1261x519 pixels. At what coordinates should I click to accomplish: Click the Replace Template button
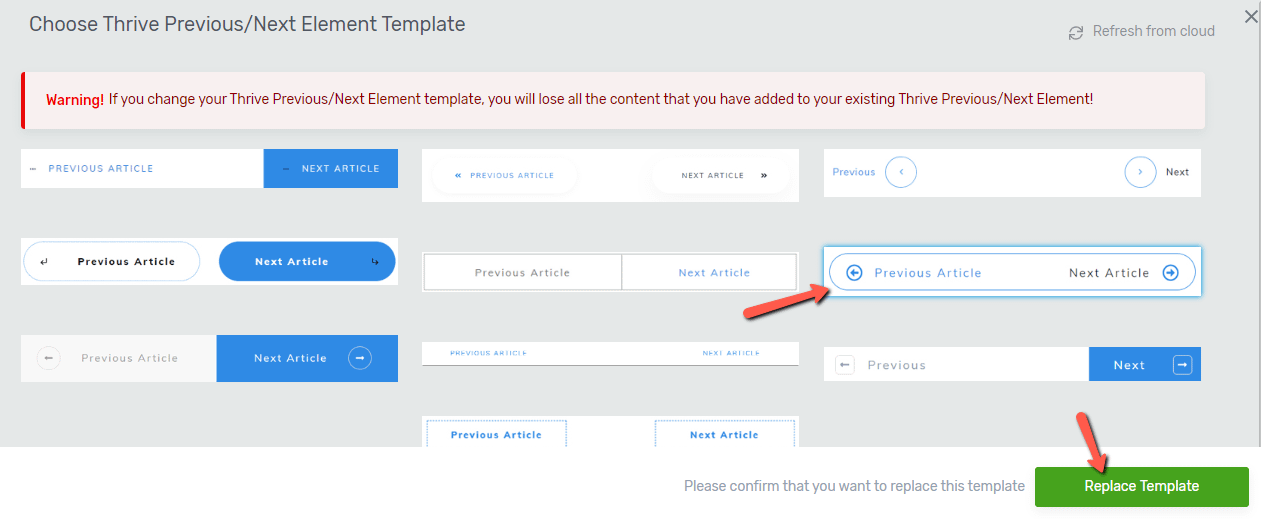pyautogui.click(x=1141, y=486)
